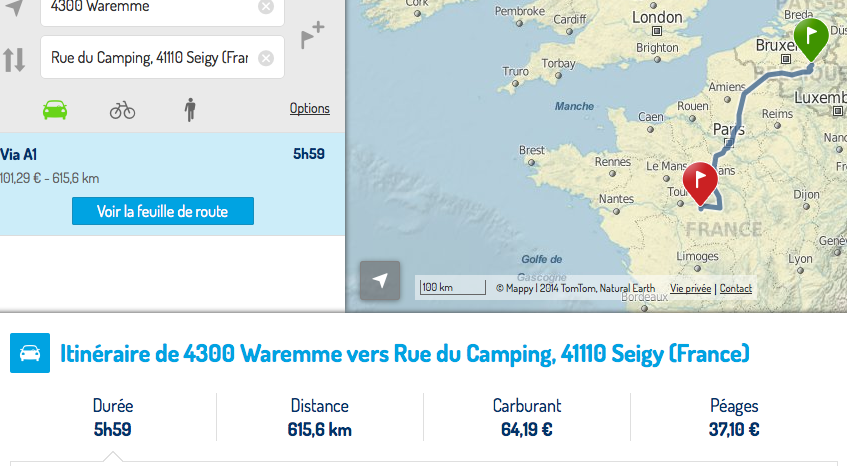Choose the pedestrian walking mode

coord(190,109)
